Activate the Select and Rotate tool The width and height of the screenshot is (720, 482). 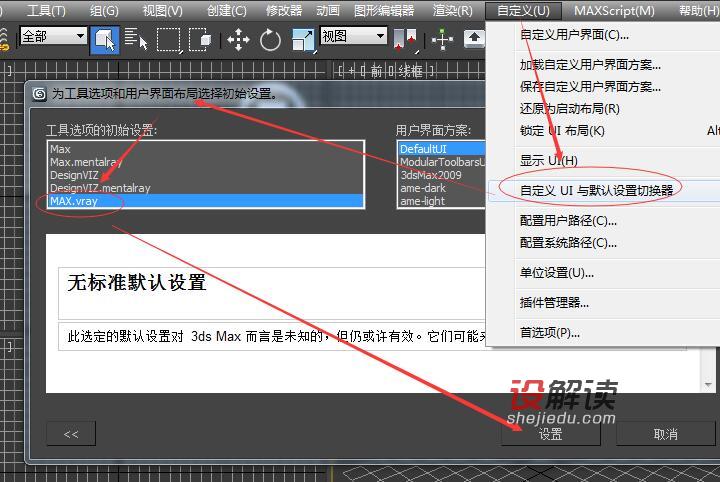coord(270,39)
